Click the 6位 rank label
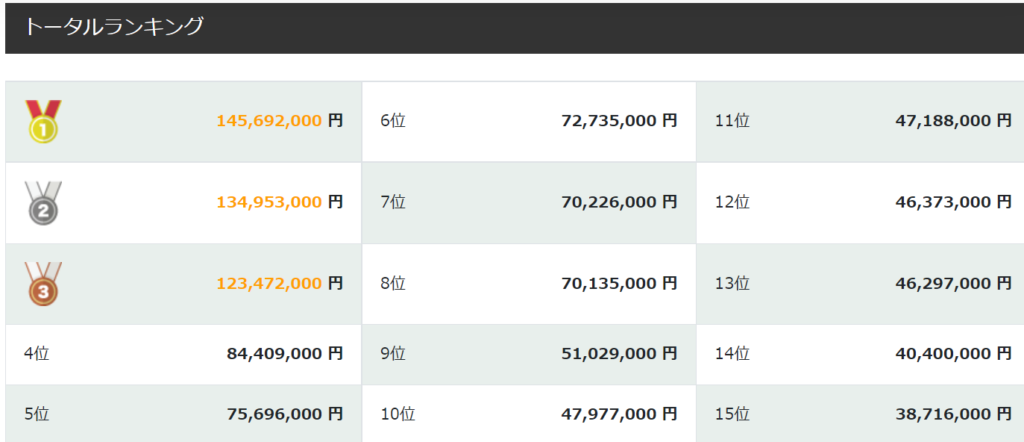1024x442 pixels. point(393,121)
